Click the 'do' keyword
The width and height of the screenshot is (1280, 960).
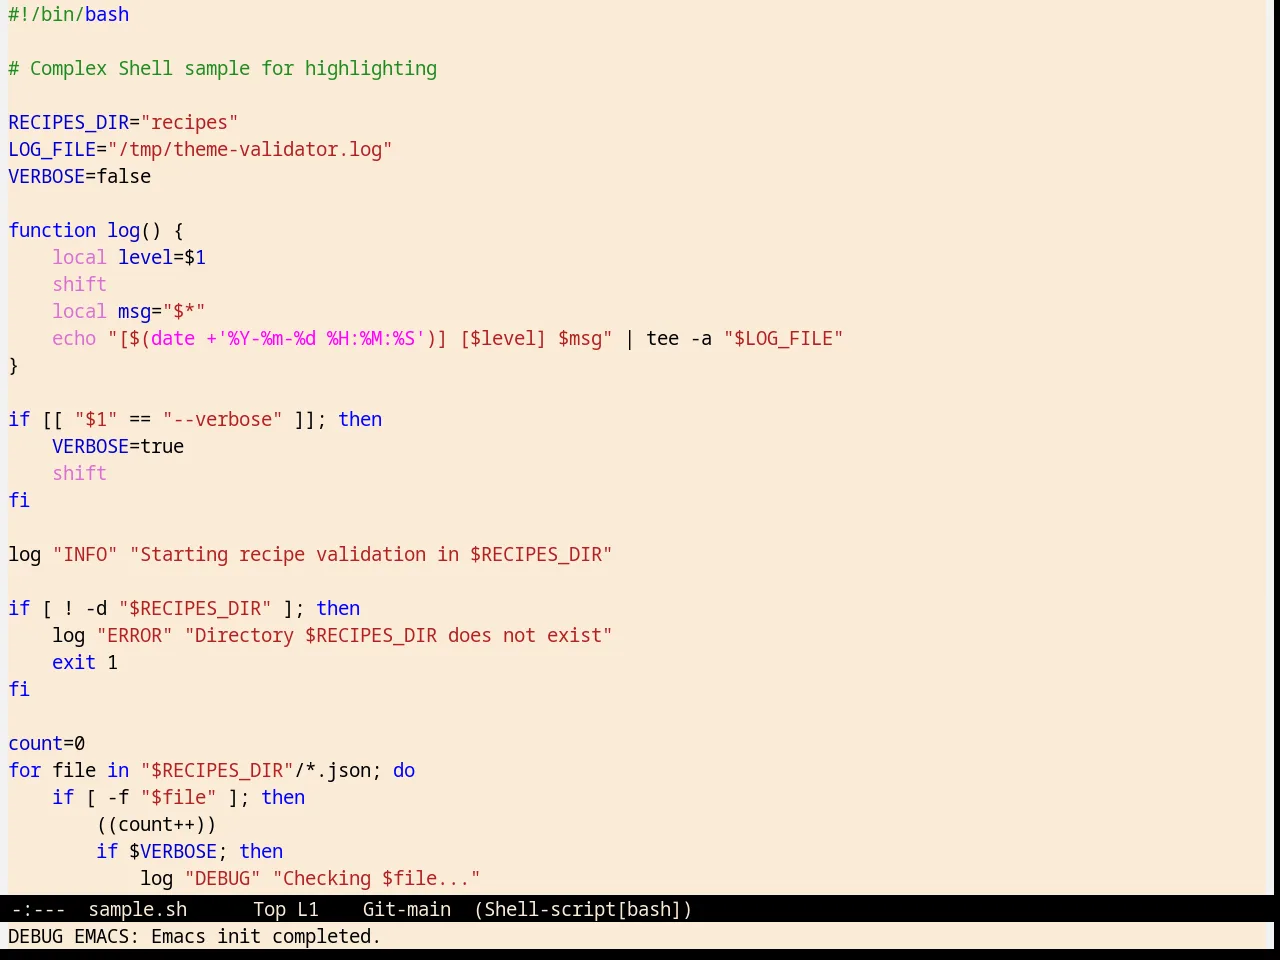pos(404,771)
